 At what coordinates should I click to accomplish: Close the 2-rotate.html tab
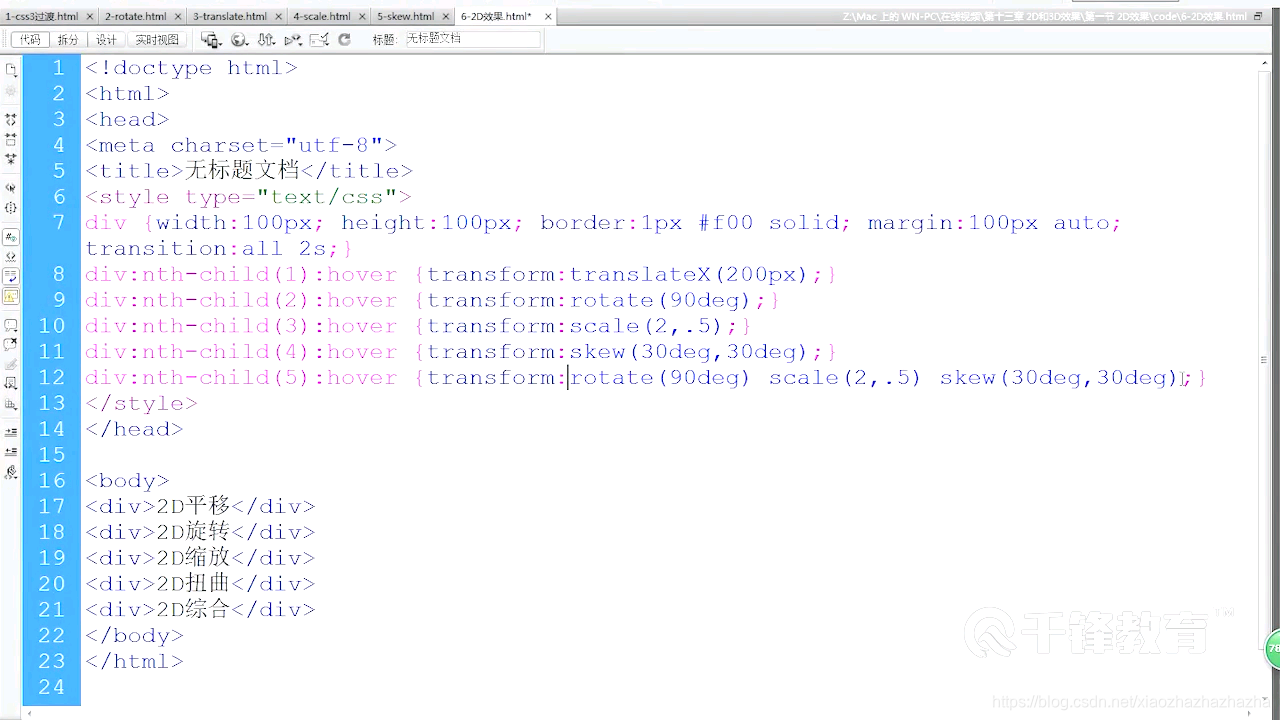pyautogui.click(x=178, y=17)
